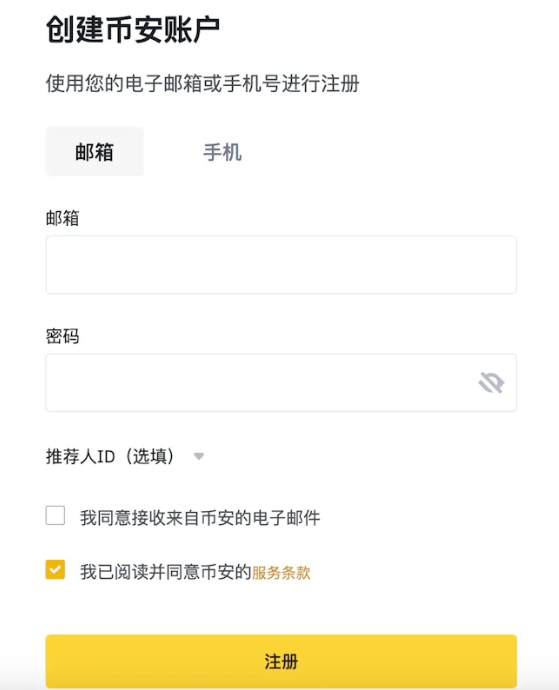Click the 创建币安账户 page heading
Viewport: 559px width, 690px height.
[132, 30]
